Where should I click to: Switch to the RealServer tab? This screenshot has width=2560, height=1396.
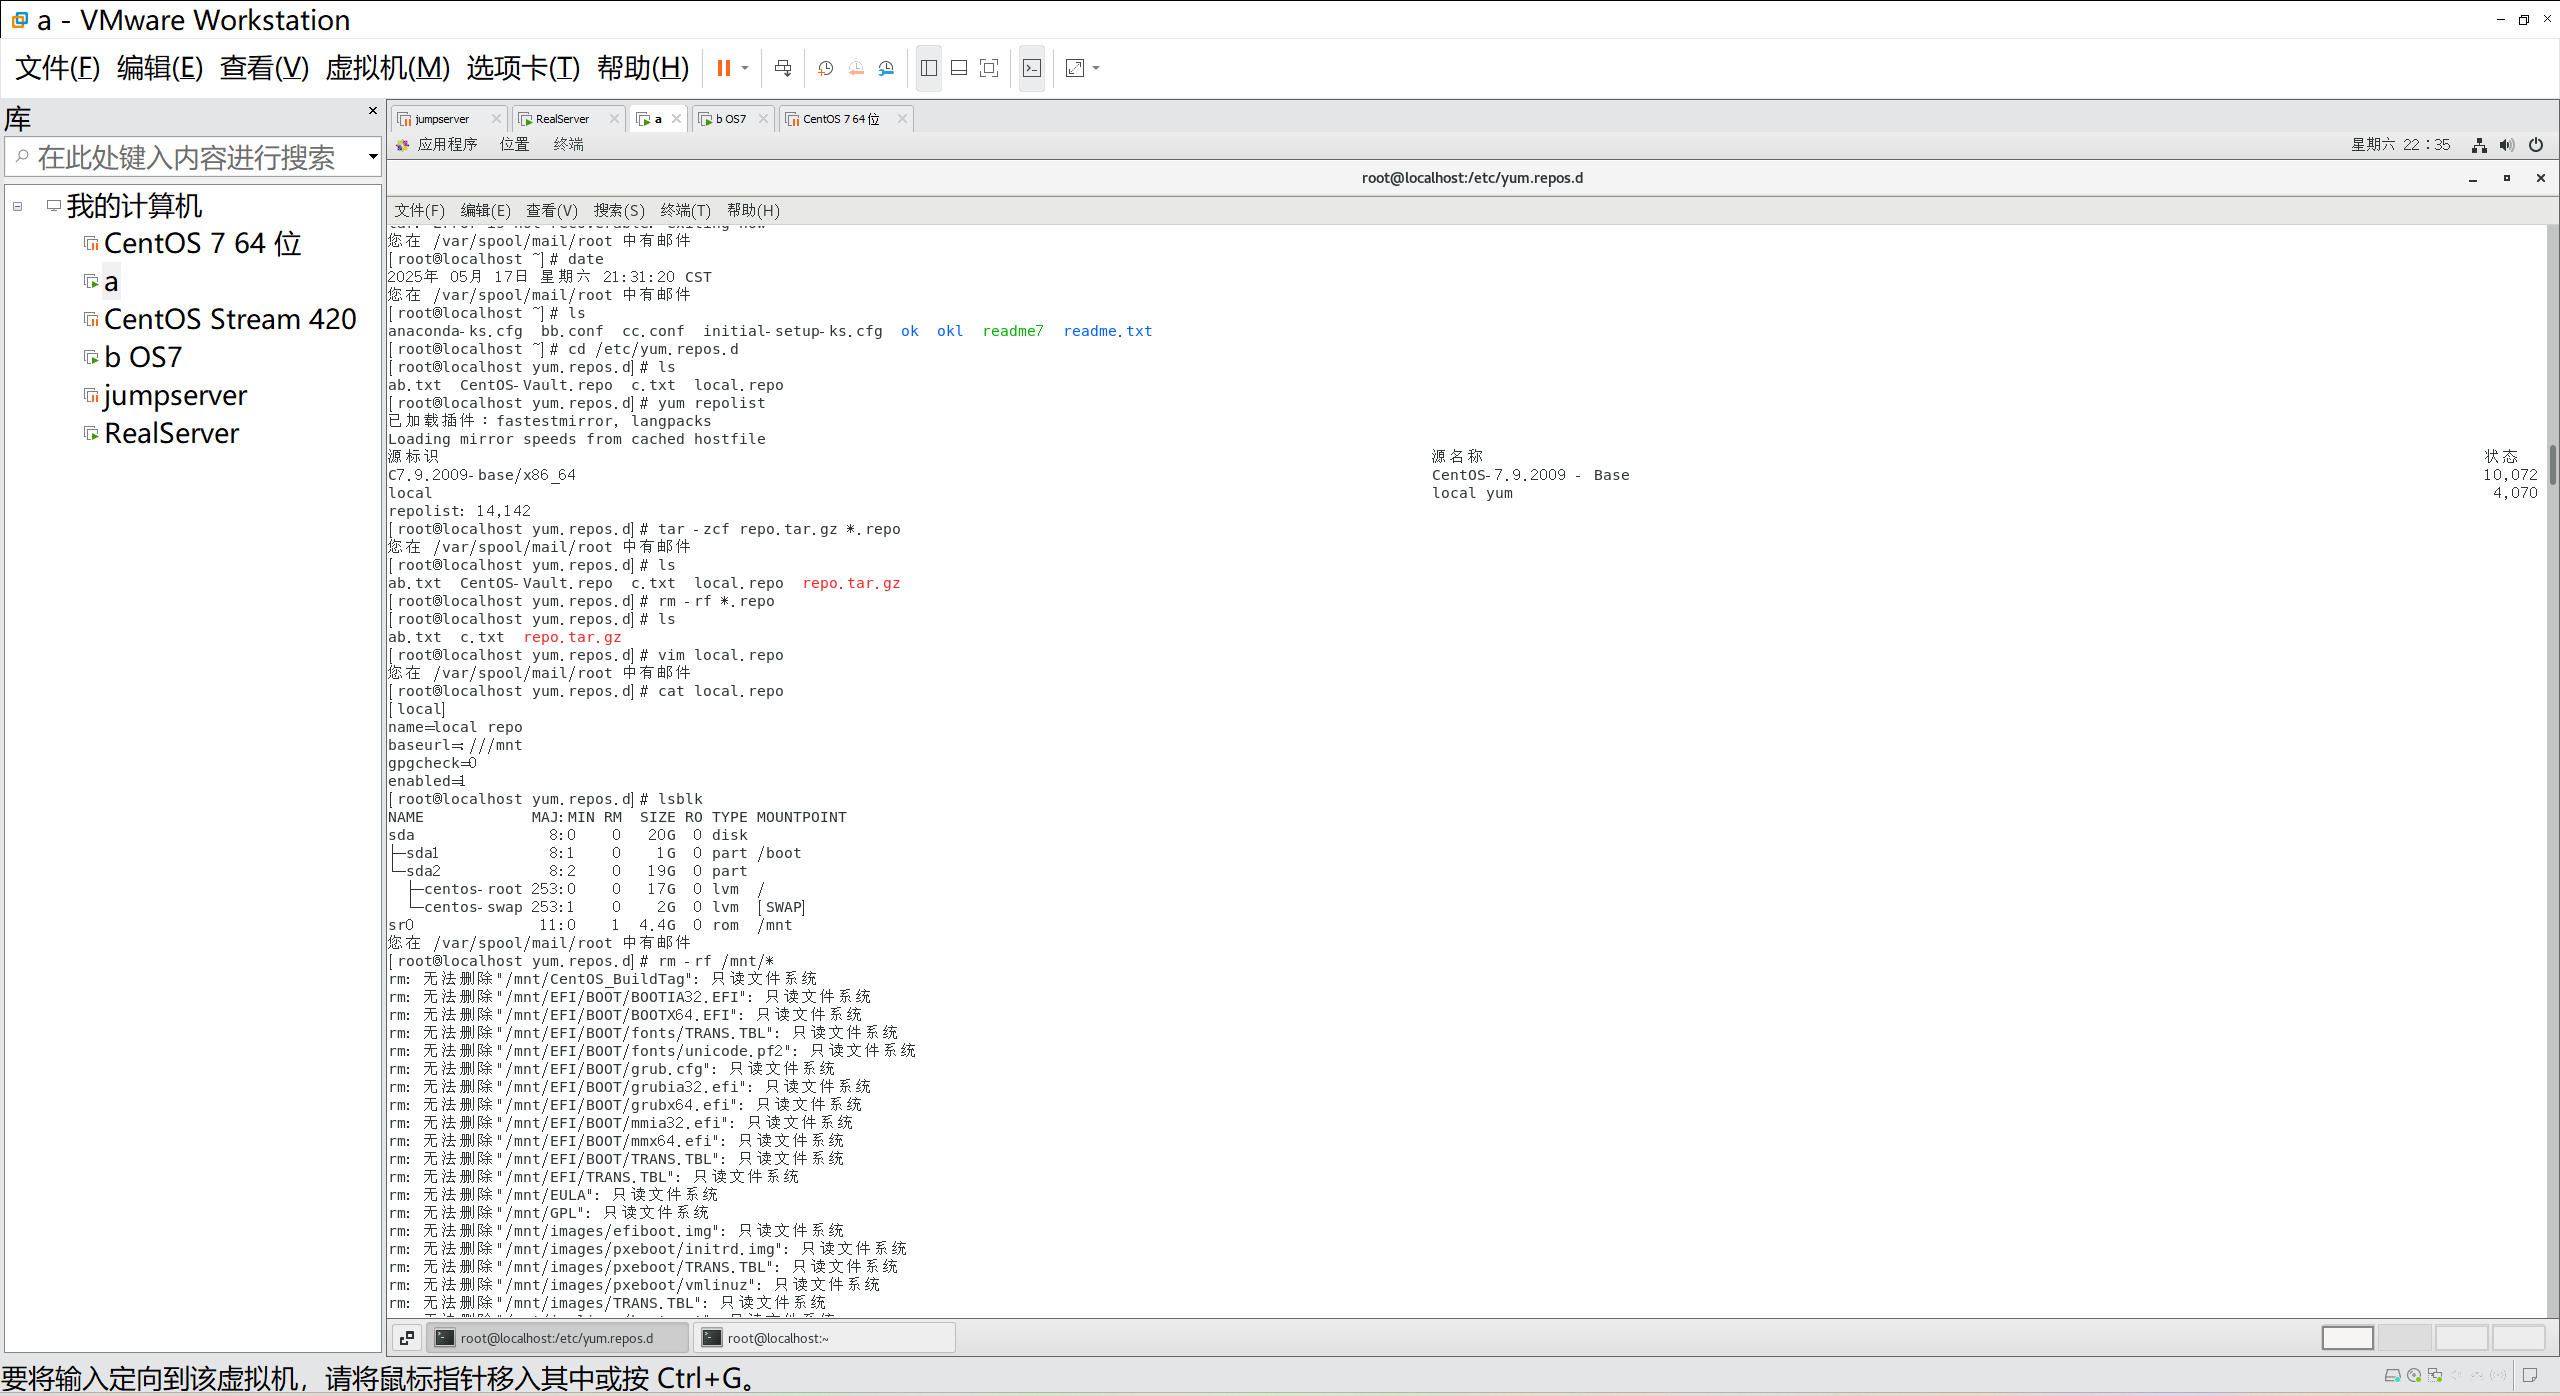(562, 119)
